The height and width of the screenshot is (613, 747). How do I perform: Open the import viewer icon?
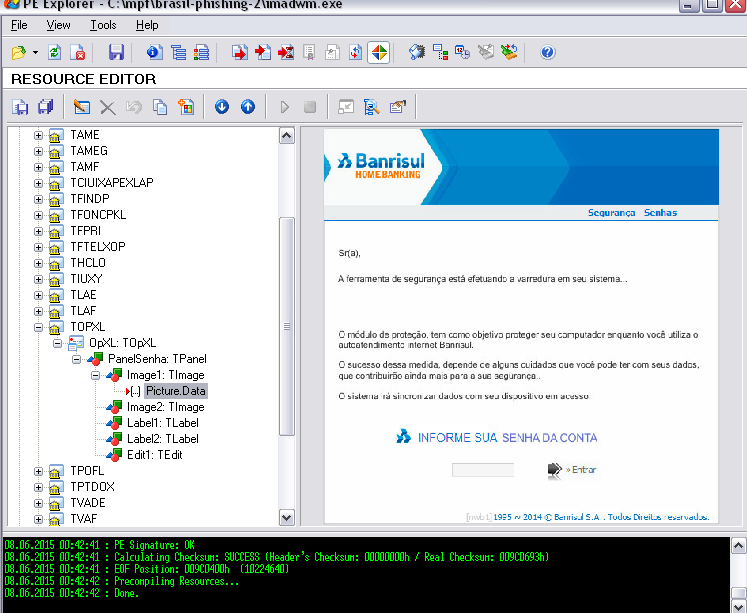coord(263,52)
